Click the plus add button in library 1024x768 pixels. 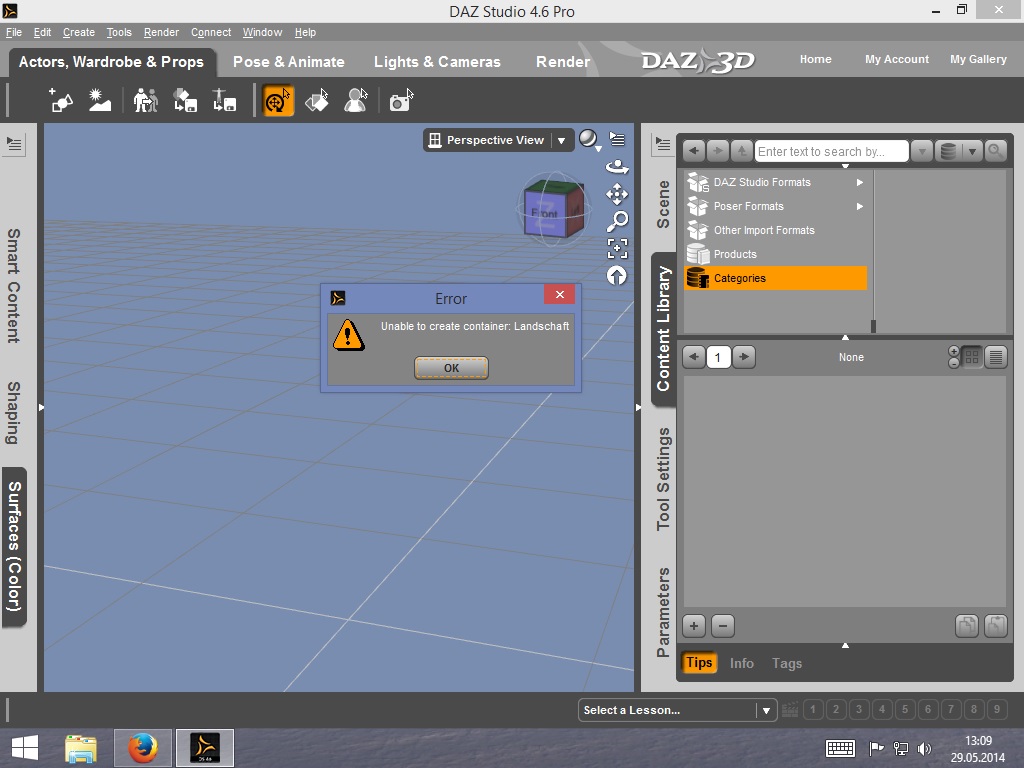(x=694, y=626)
